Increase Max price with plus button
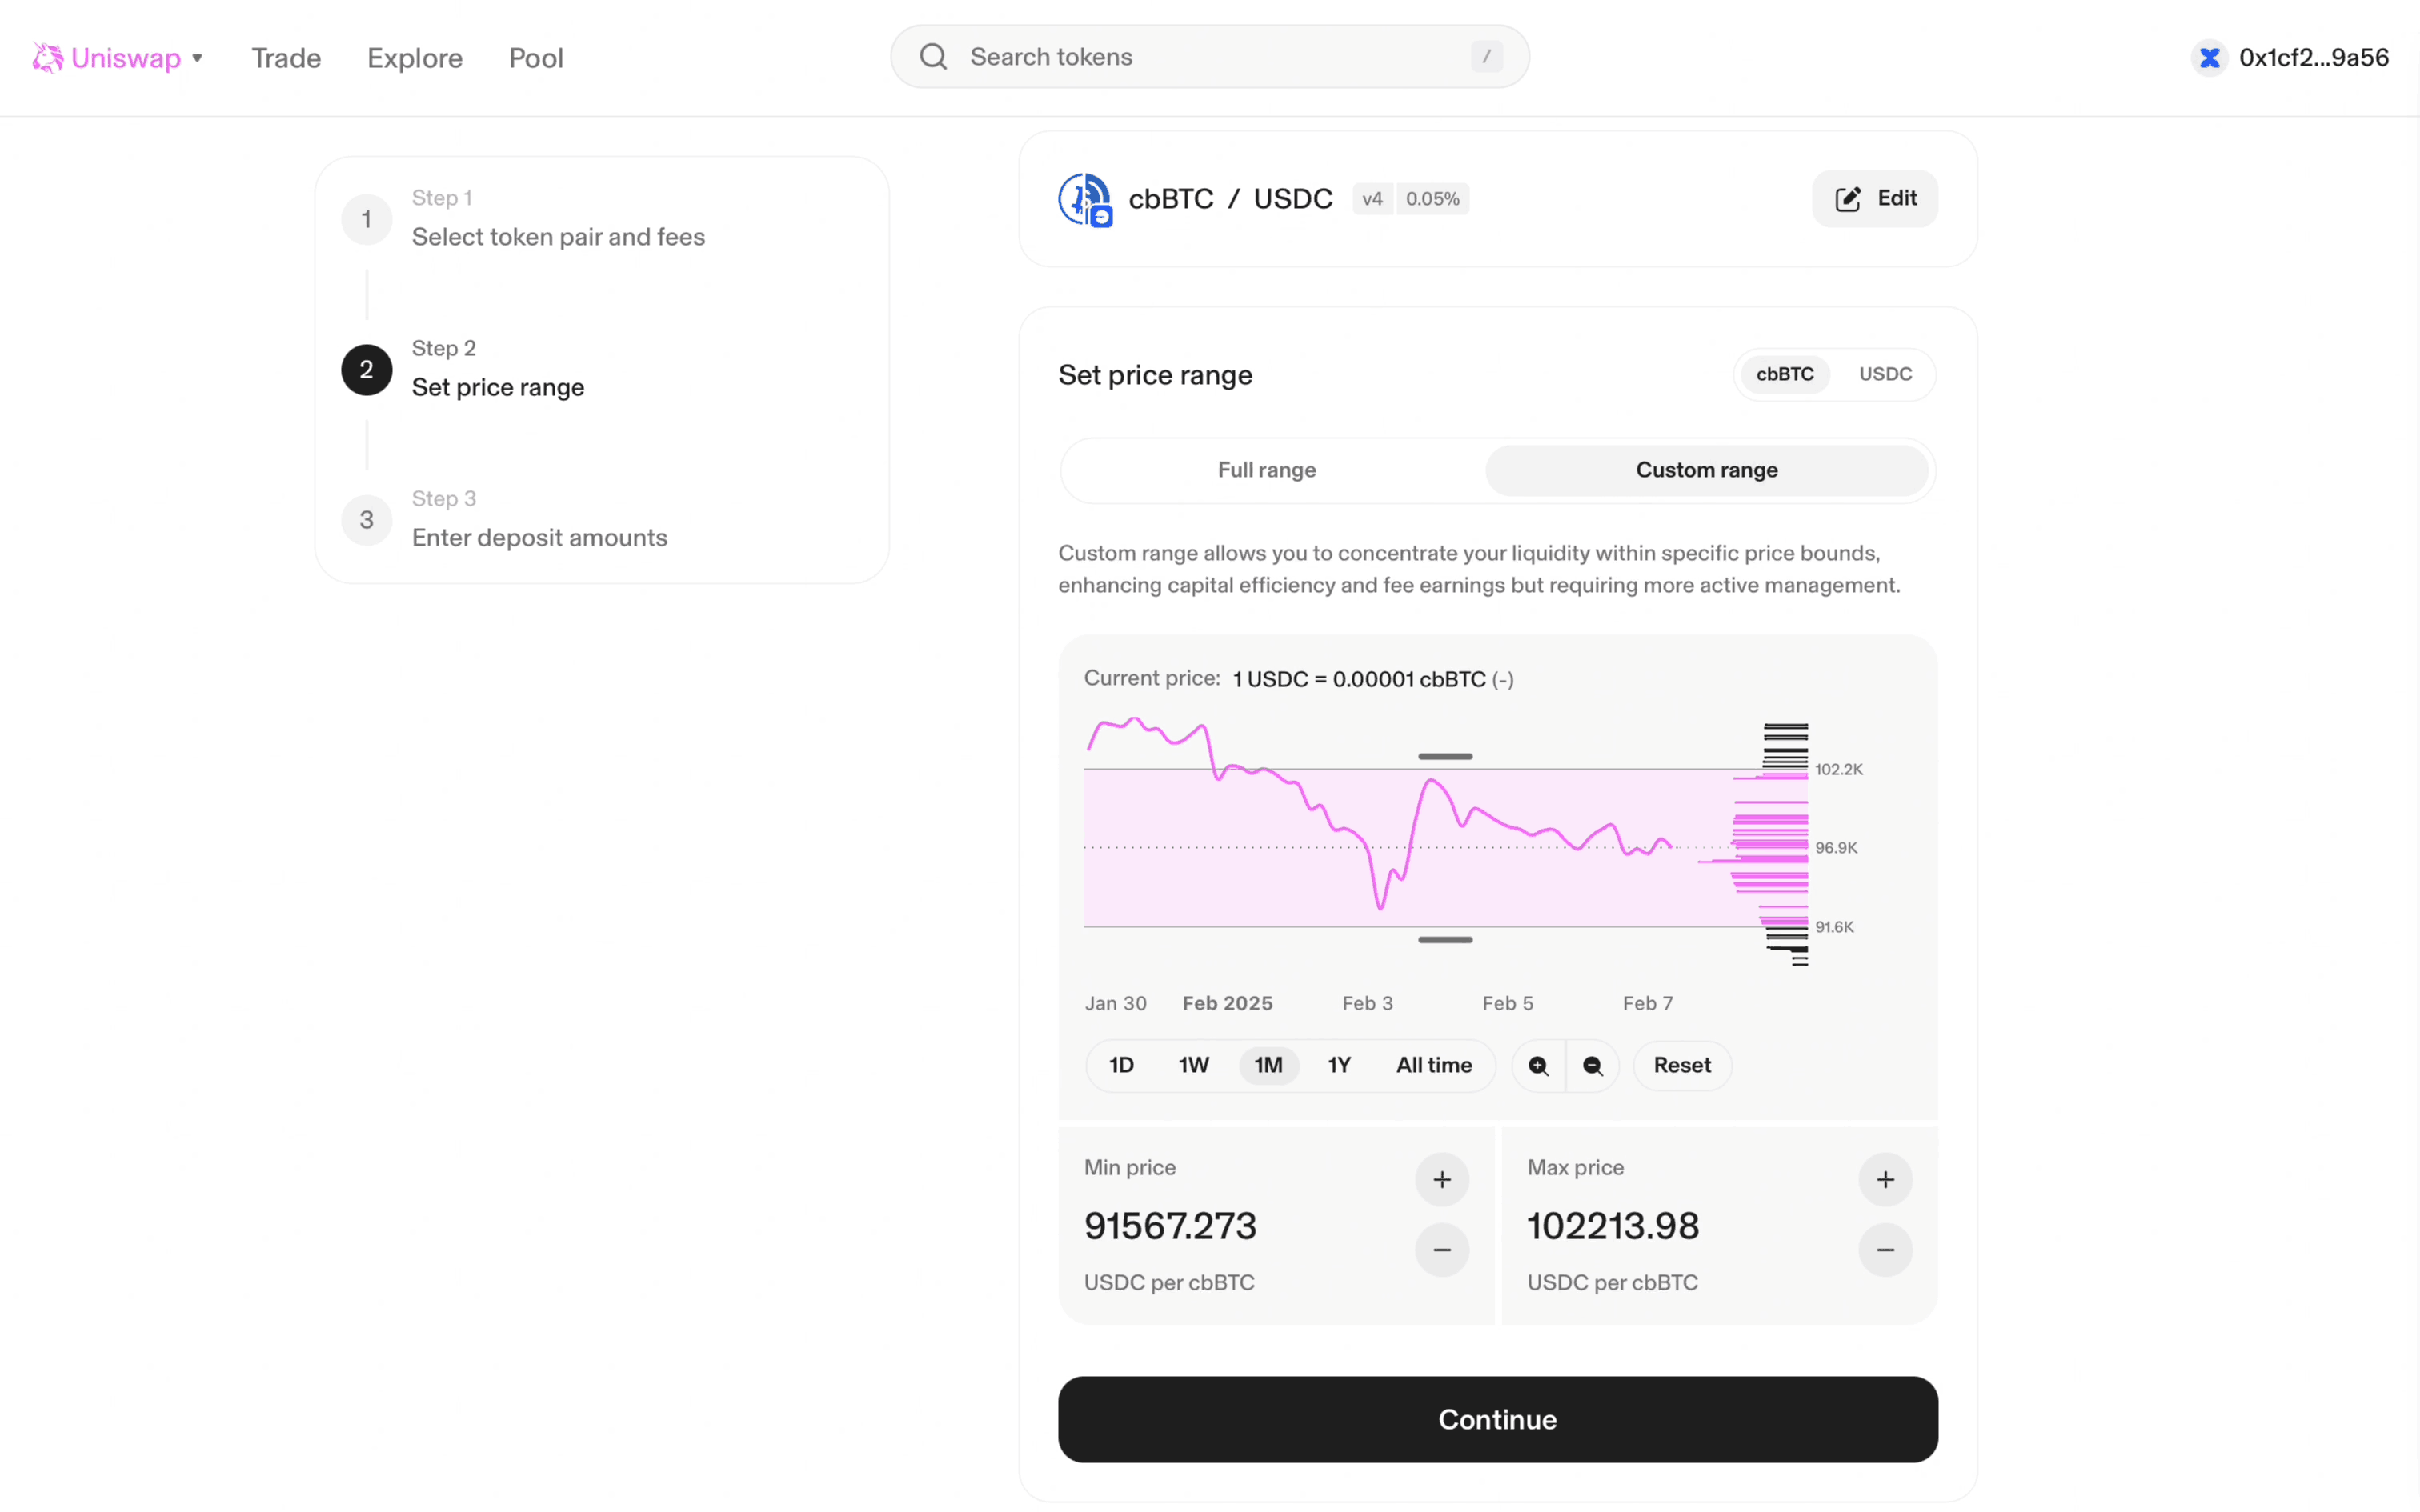2420x1512 pixels. pyautogui.click(x=1885, y=1180)
